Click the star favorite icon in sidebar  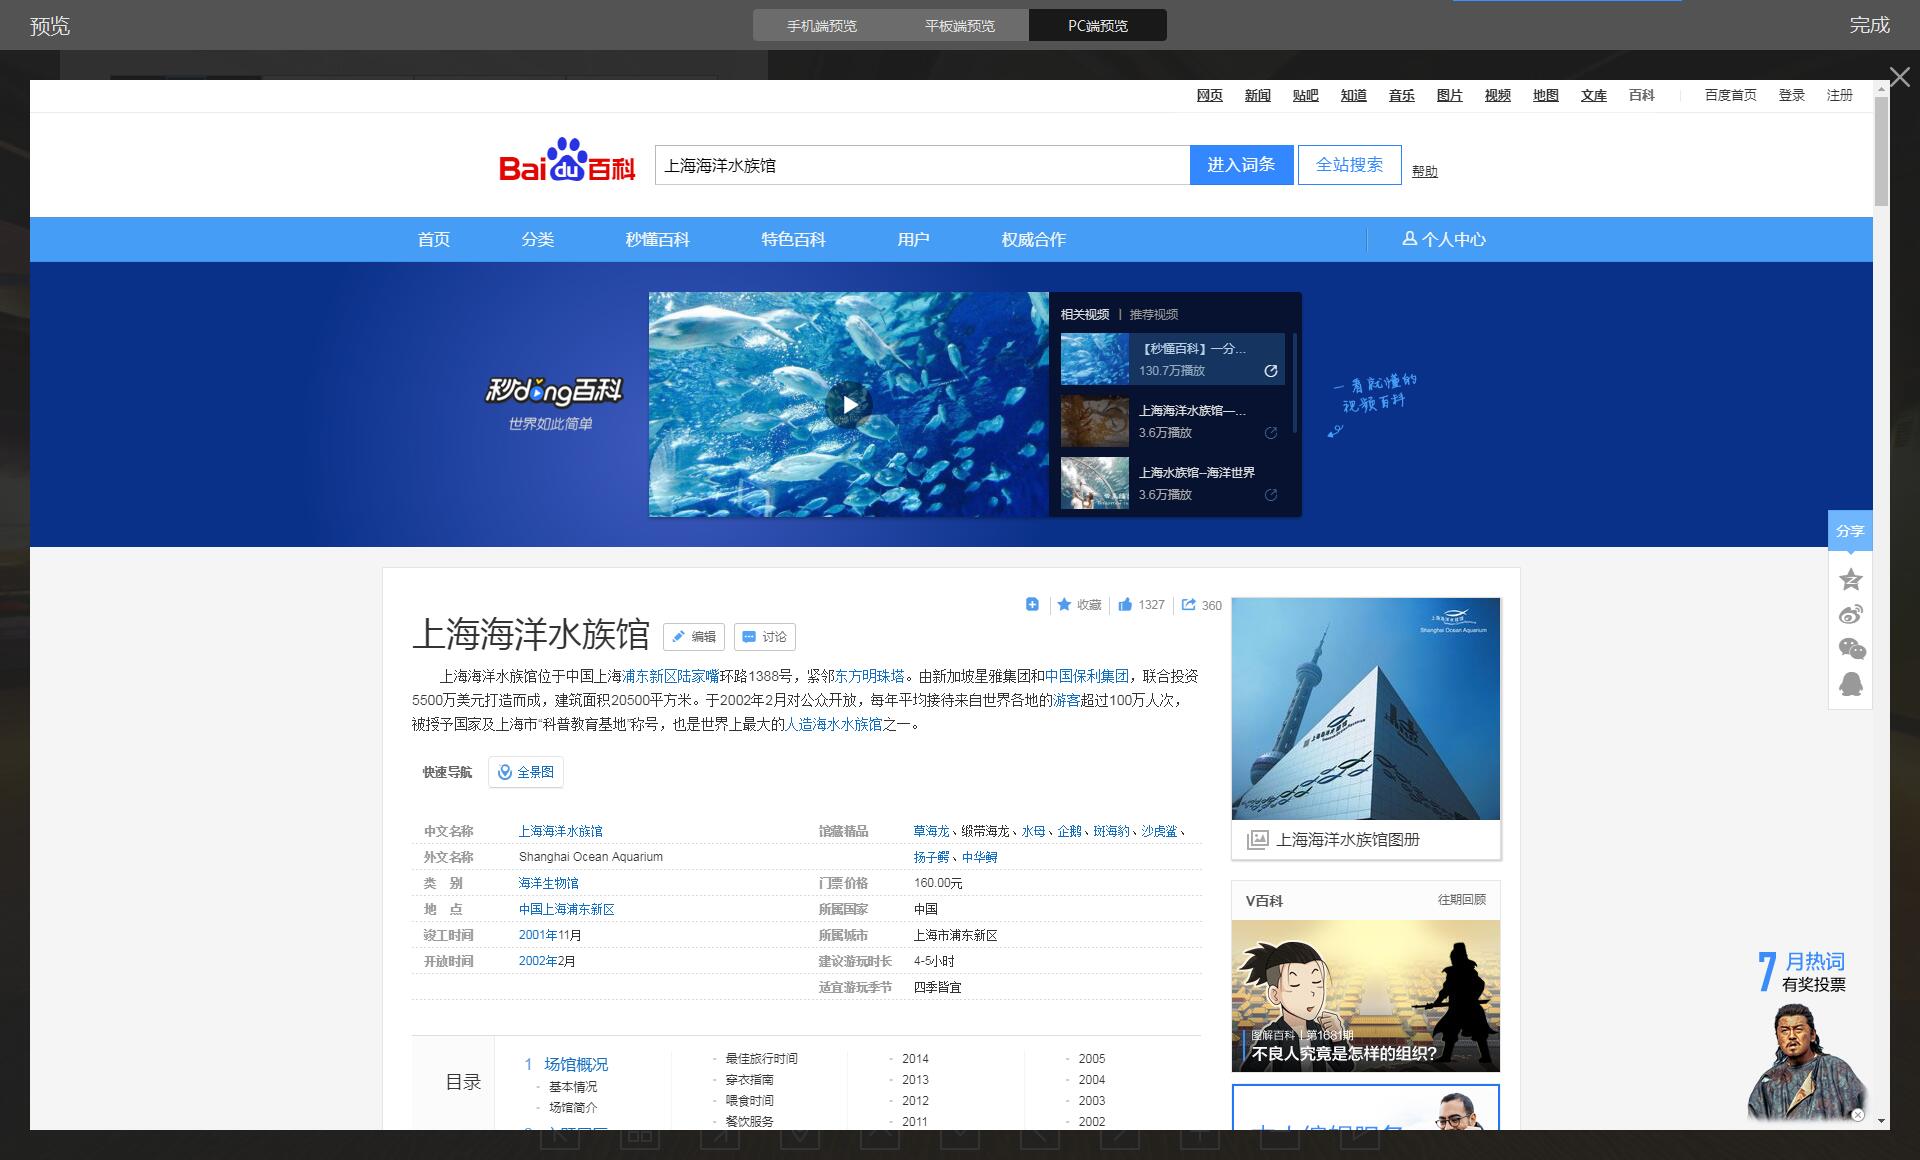click(x=1850, y=579)
